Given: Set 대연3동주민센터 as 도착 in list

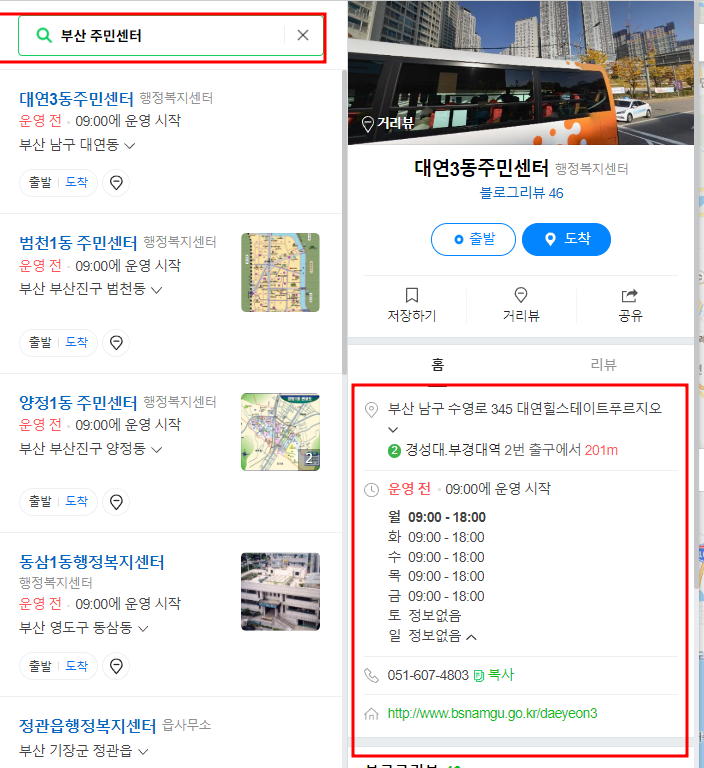Looking at the screenshot, I should [76, 182].
